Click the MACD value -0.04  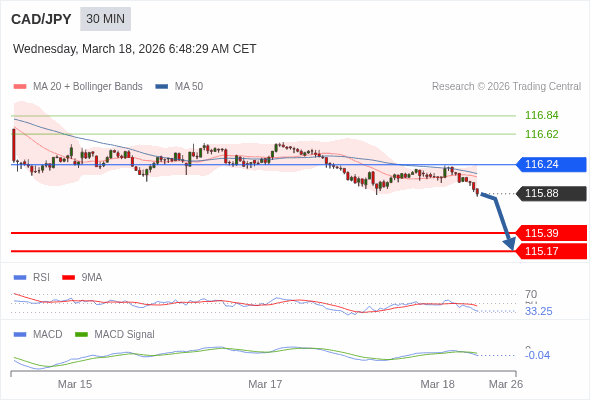coord(537,355)
